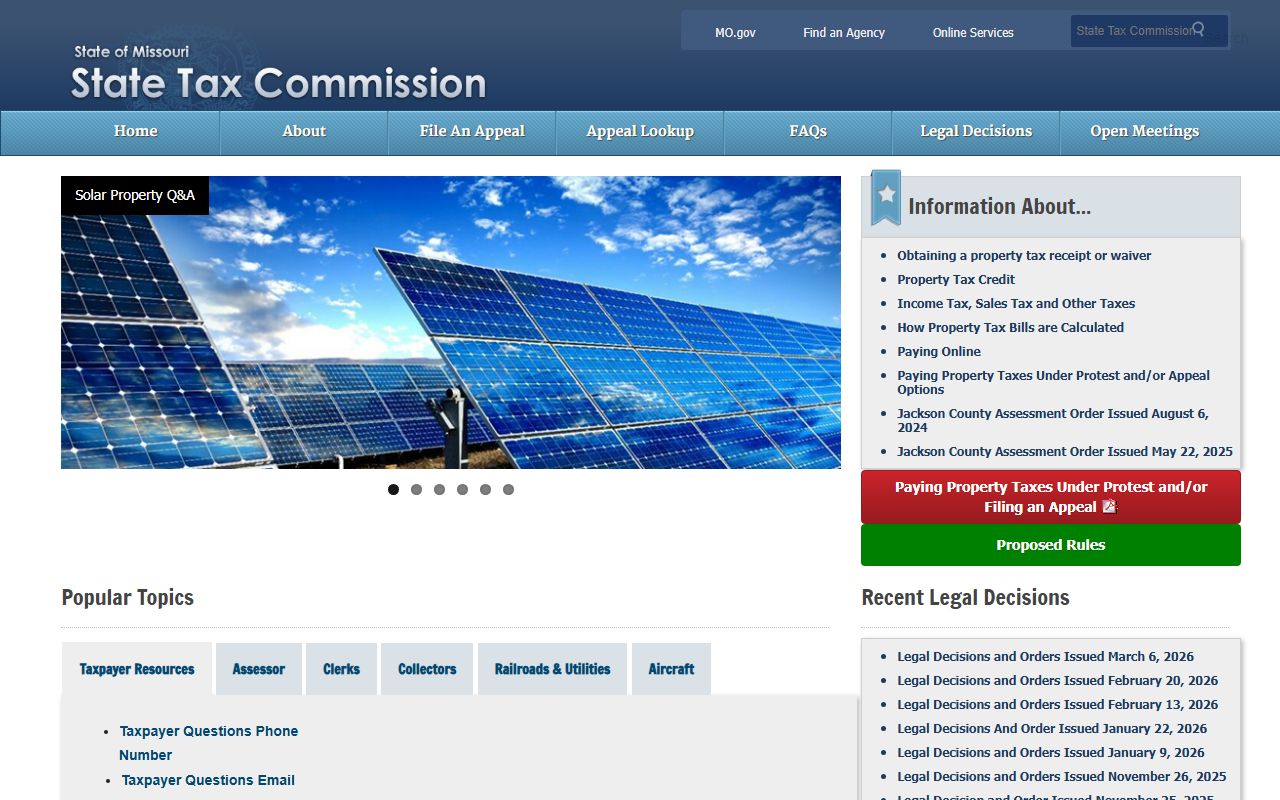Open the Open Meetings menu item
This screenshot has height=800, width=1280.
pos(1144,132)
